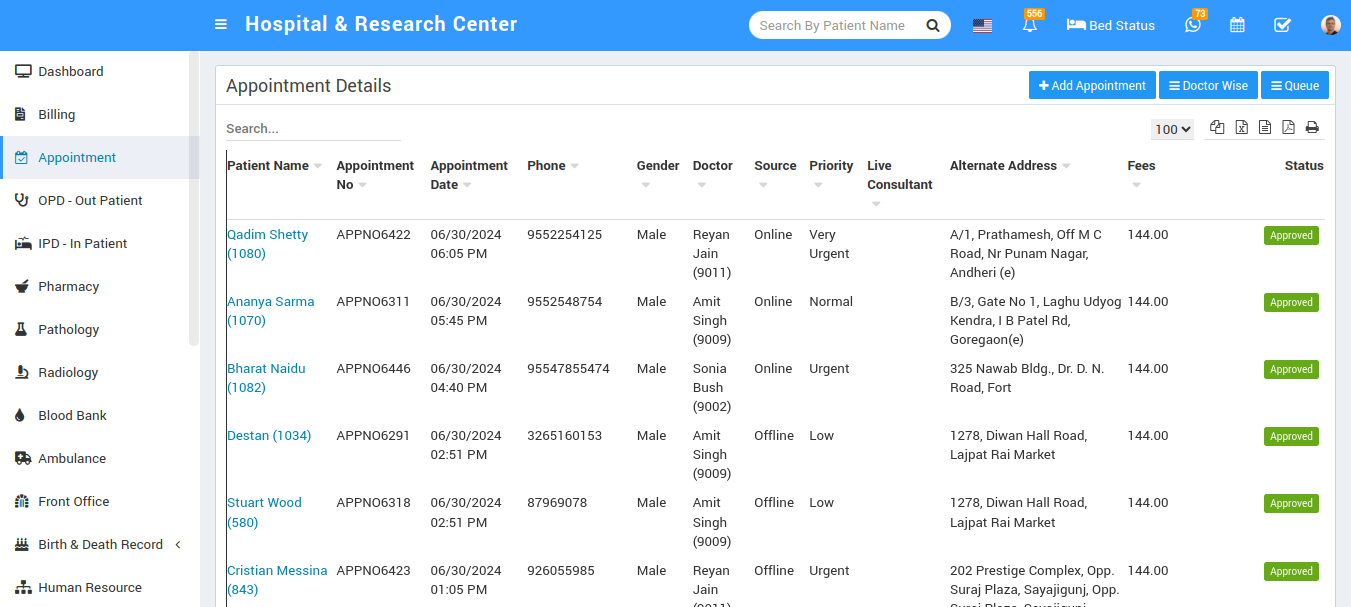Open WhatsApp messages icon
The image size is (1351, 607).
[x=1192, y=25]
